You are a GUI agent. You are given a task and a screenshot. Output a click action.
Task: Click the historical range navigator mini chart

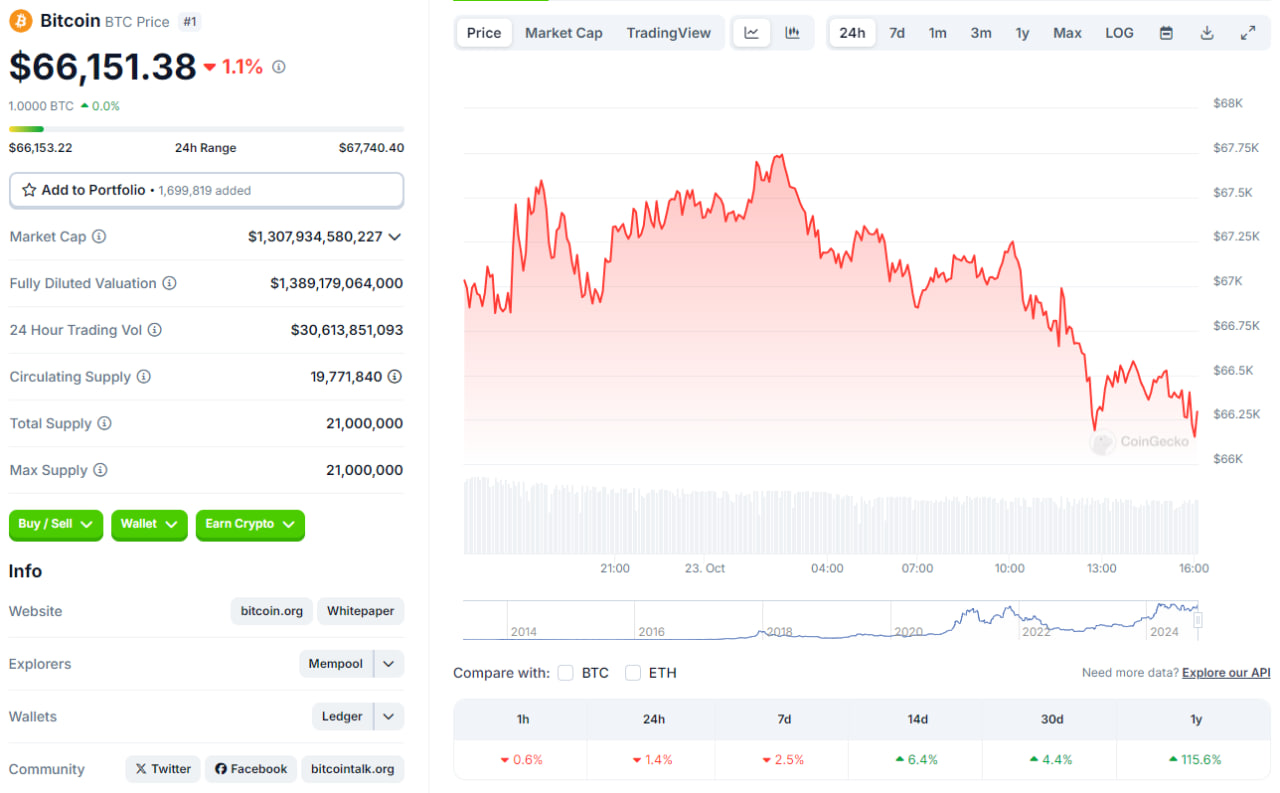pos(829,620)
